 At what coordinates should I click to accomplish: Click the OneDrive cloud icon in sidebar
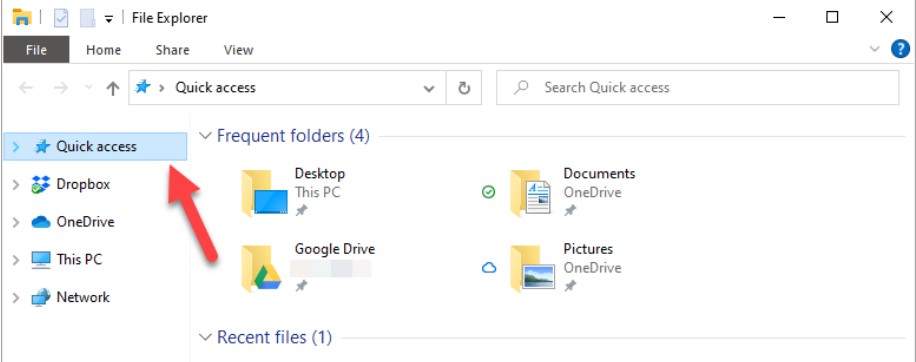pos(41,222)
